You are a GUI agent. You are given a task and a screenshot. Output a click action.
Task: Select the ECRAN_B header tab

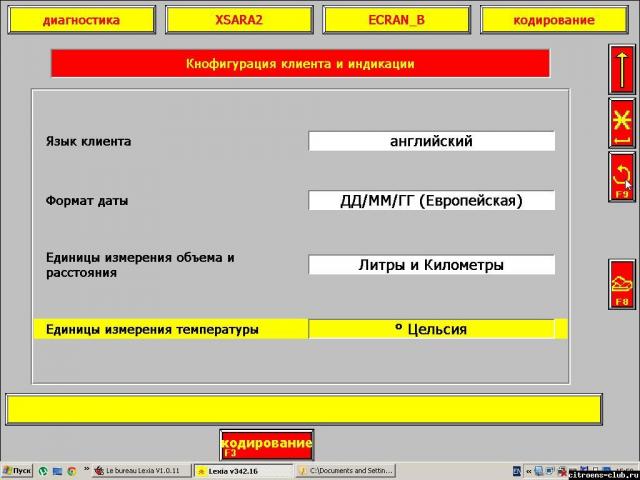(396, 20)
